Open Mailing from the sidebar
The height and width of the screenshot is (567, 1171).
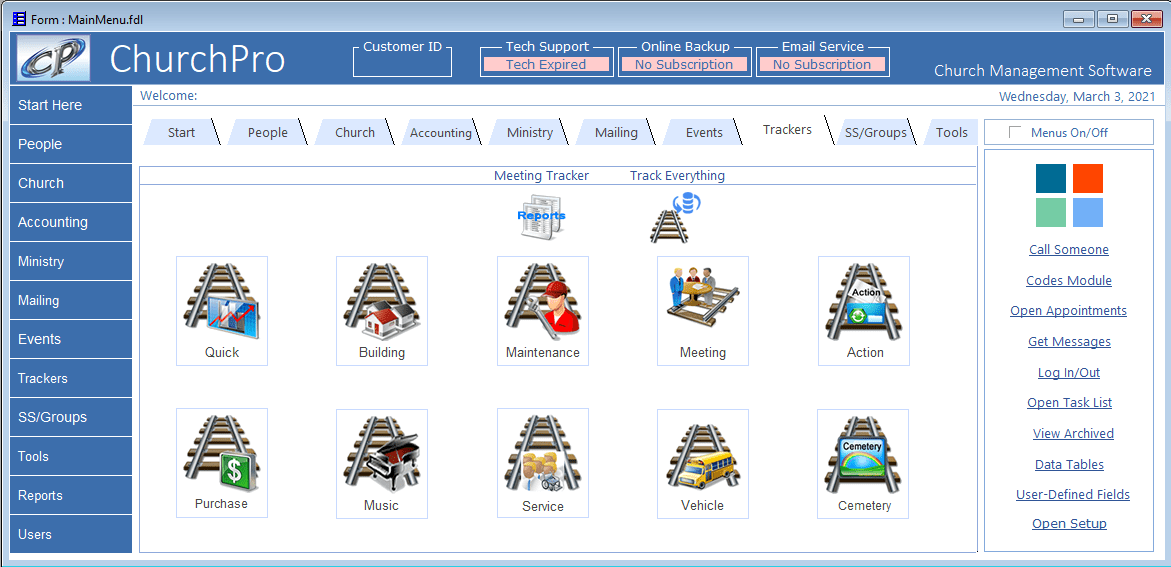pos(71,300)
